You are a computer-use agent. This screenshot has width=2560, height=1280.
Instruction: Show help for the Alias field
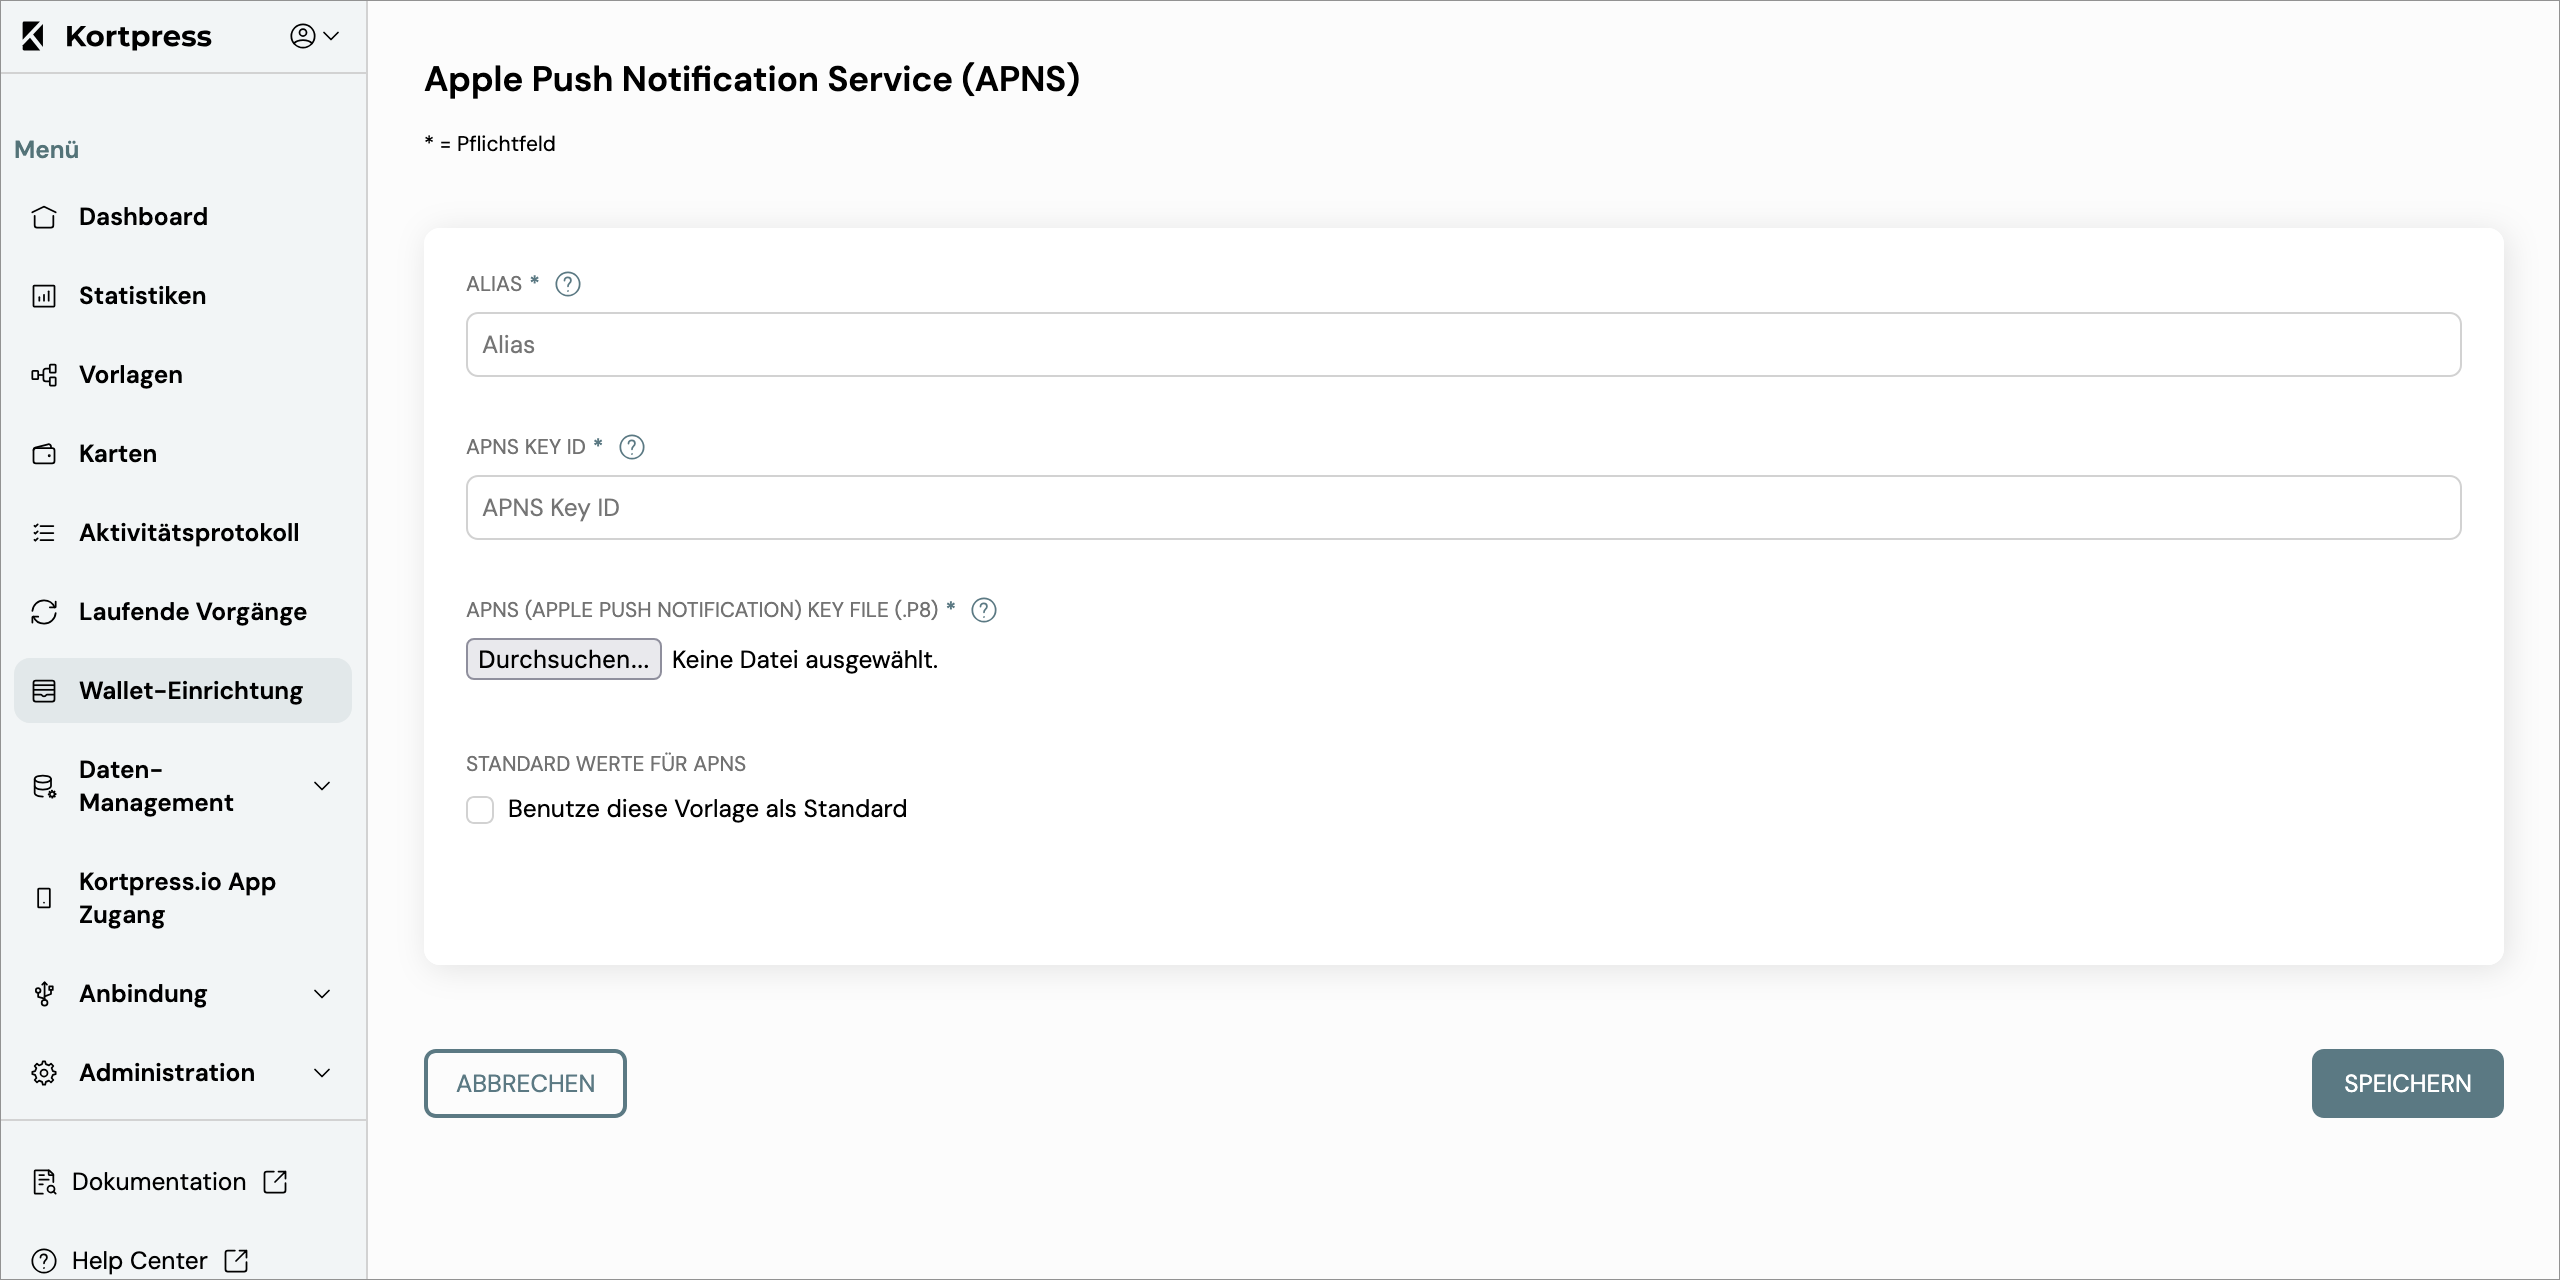click(x=568, y=284)
